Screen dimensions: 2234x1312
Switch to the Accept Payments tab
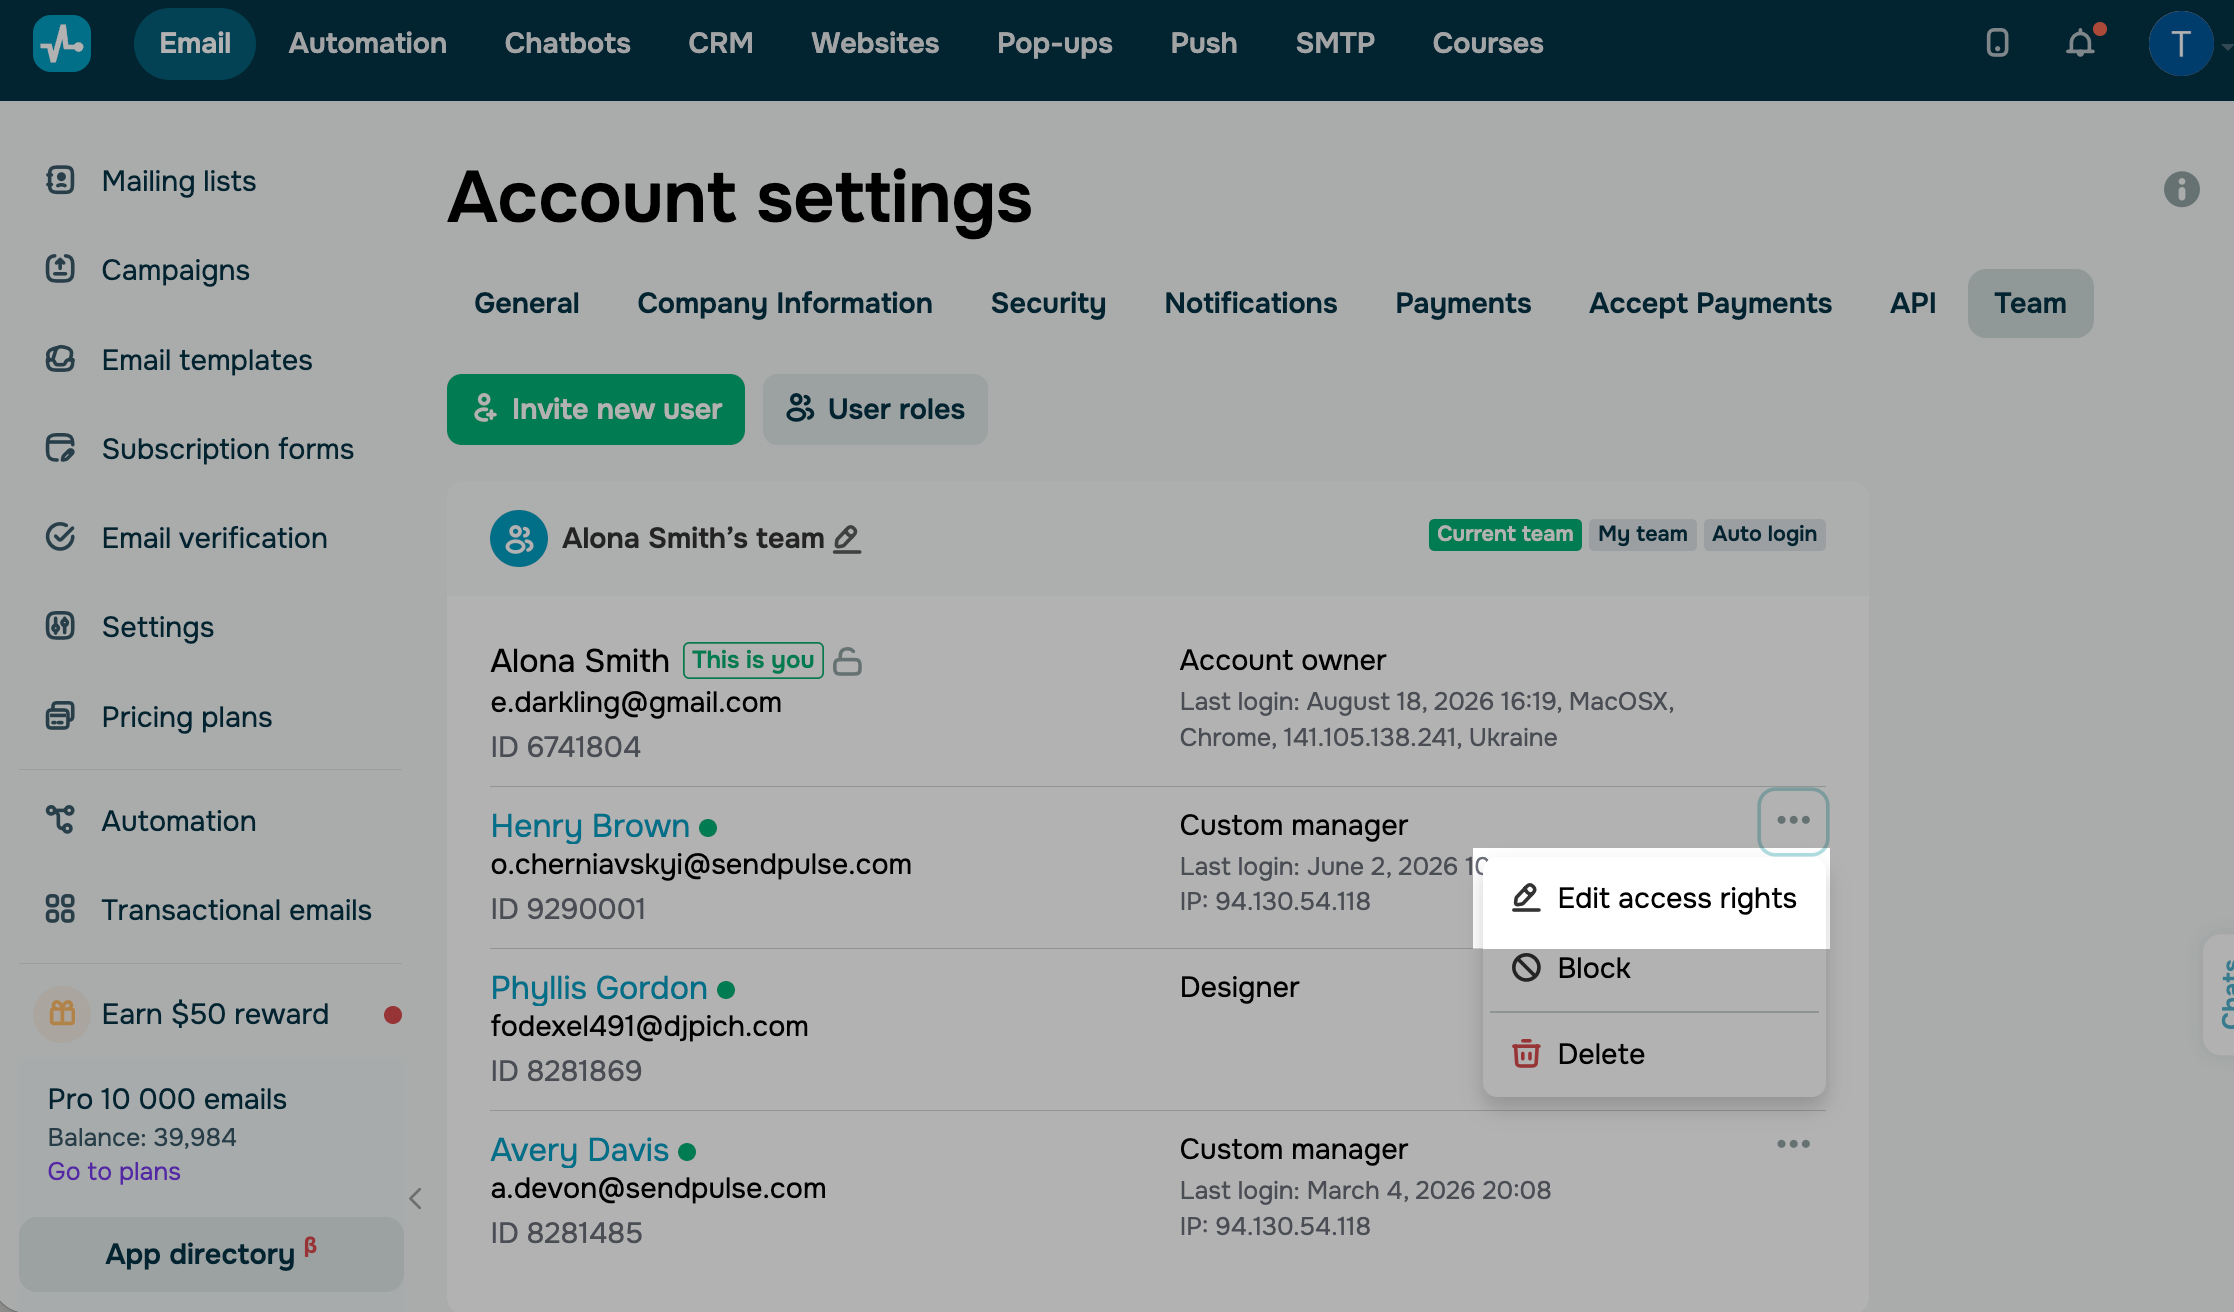click(x=1710, y=303)
